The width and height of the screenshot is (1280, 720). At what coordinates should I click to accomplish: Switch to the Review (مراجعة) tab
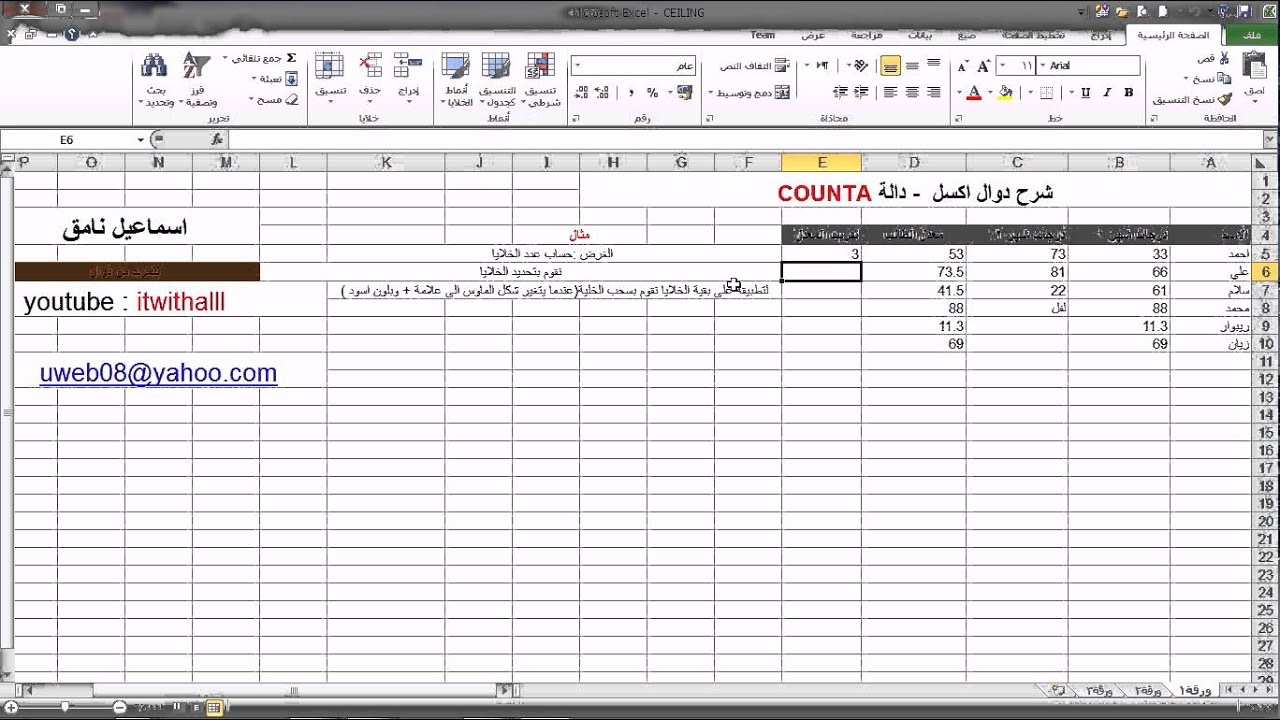[867, 35]
